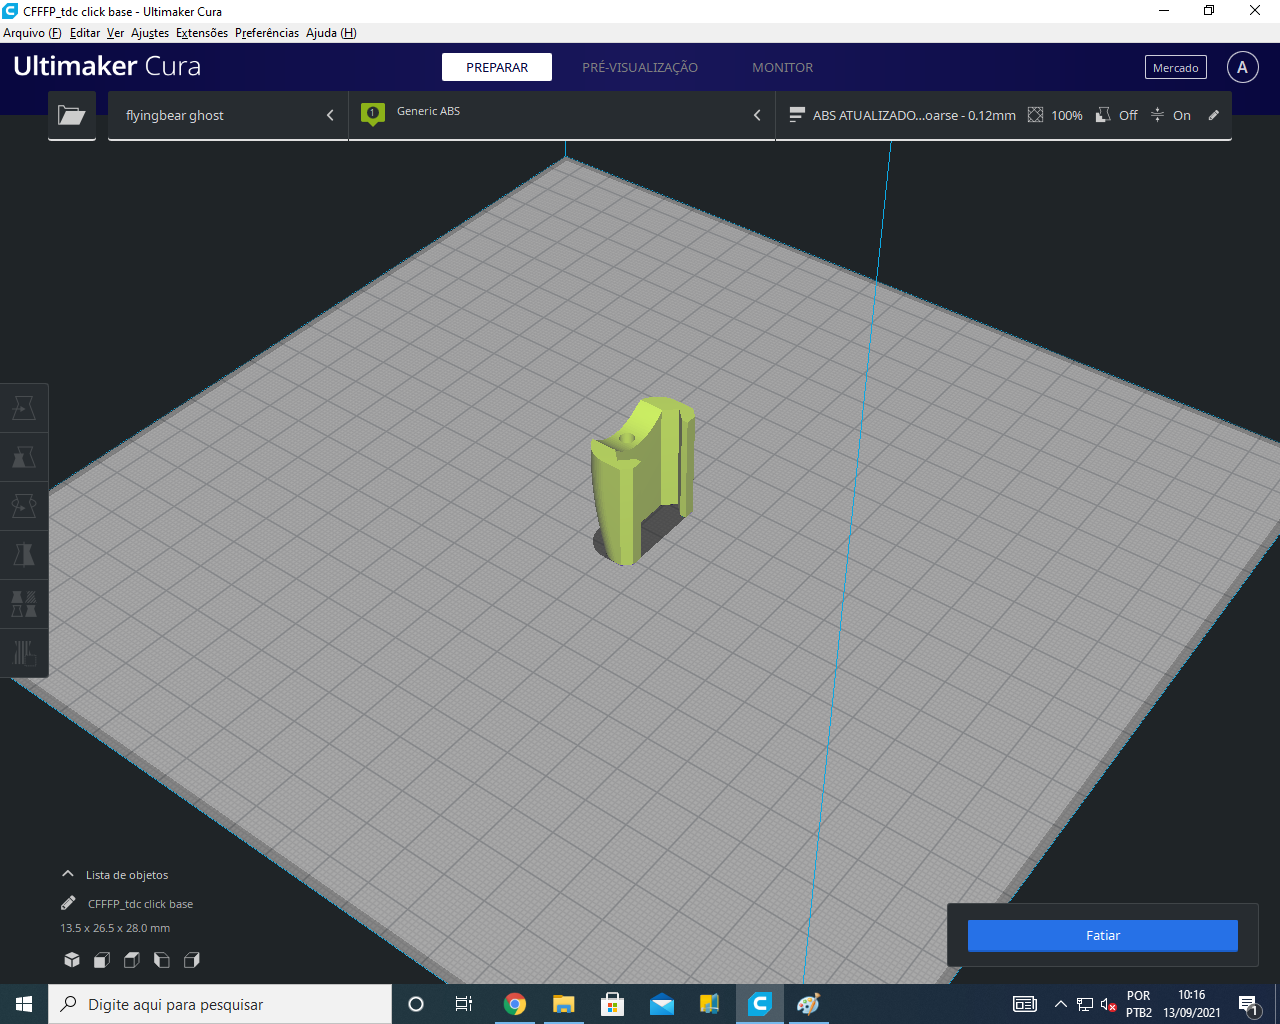Screen dimensions: 1280x1024
Task: Select the Rotate tool in left toolbar
Action: pyautogui.click(x=24, y=506)
